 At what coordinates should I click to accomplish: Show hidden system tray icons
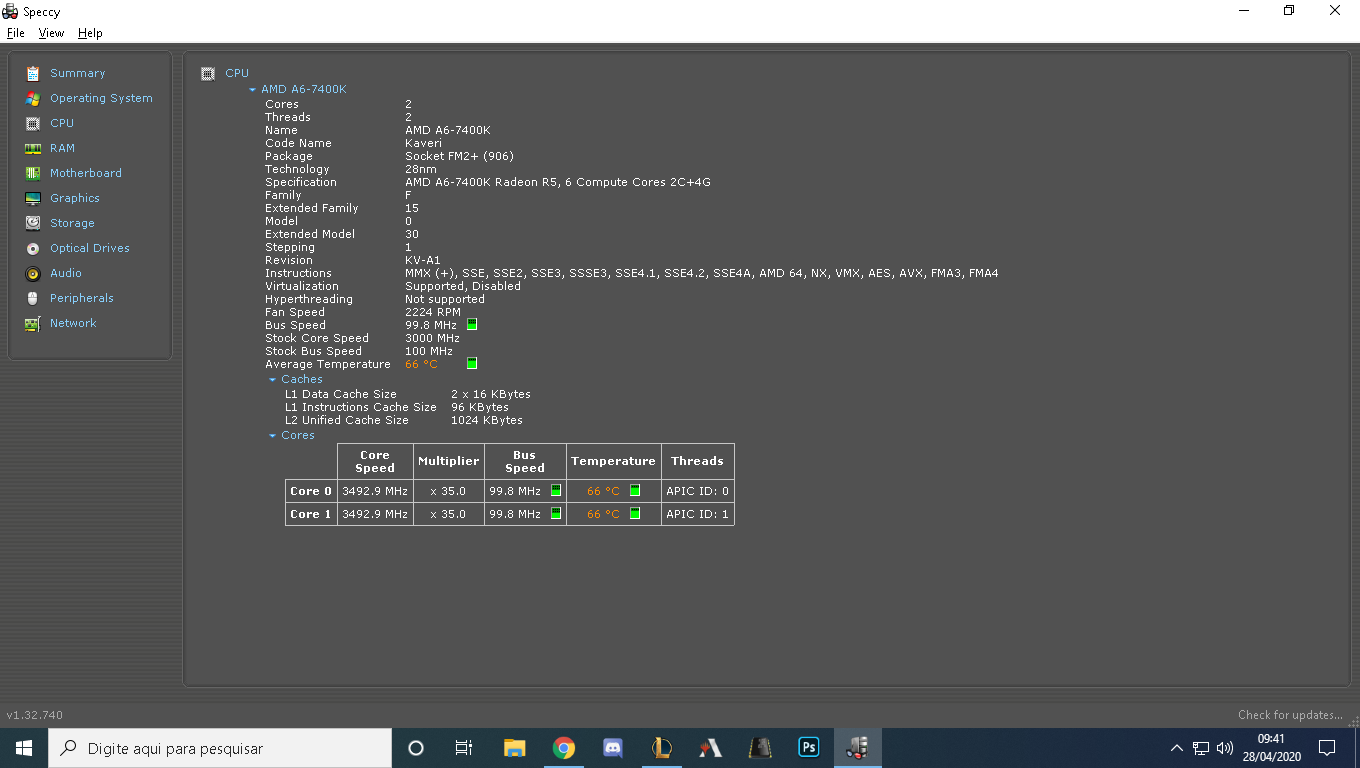coord(1176,748)
